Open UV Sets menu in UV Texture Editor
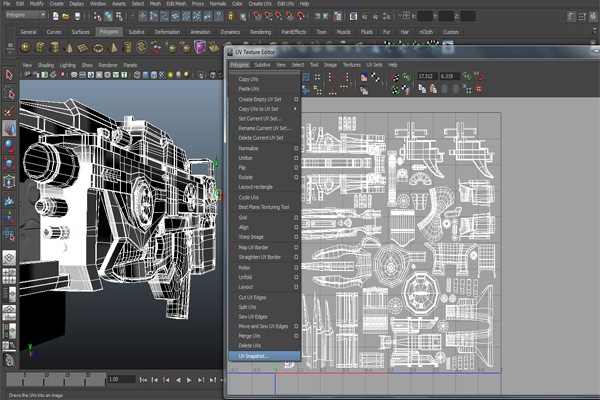 (x=374, y=65)
